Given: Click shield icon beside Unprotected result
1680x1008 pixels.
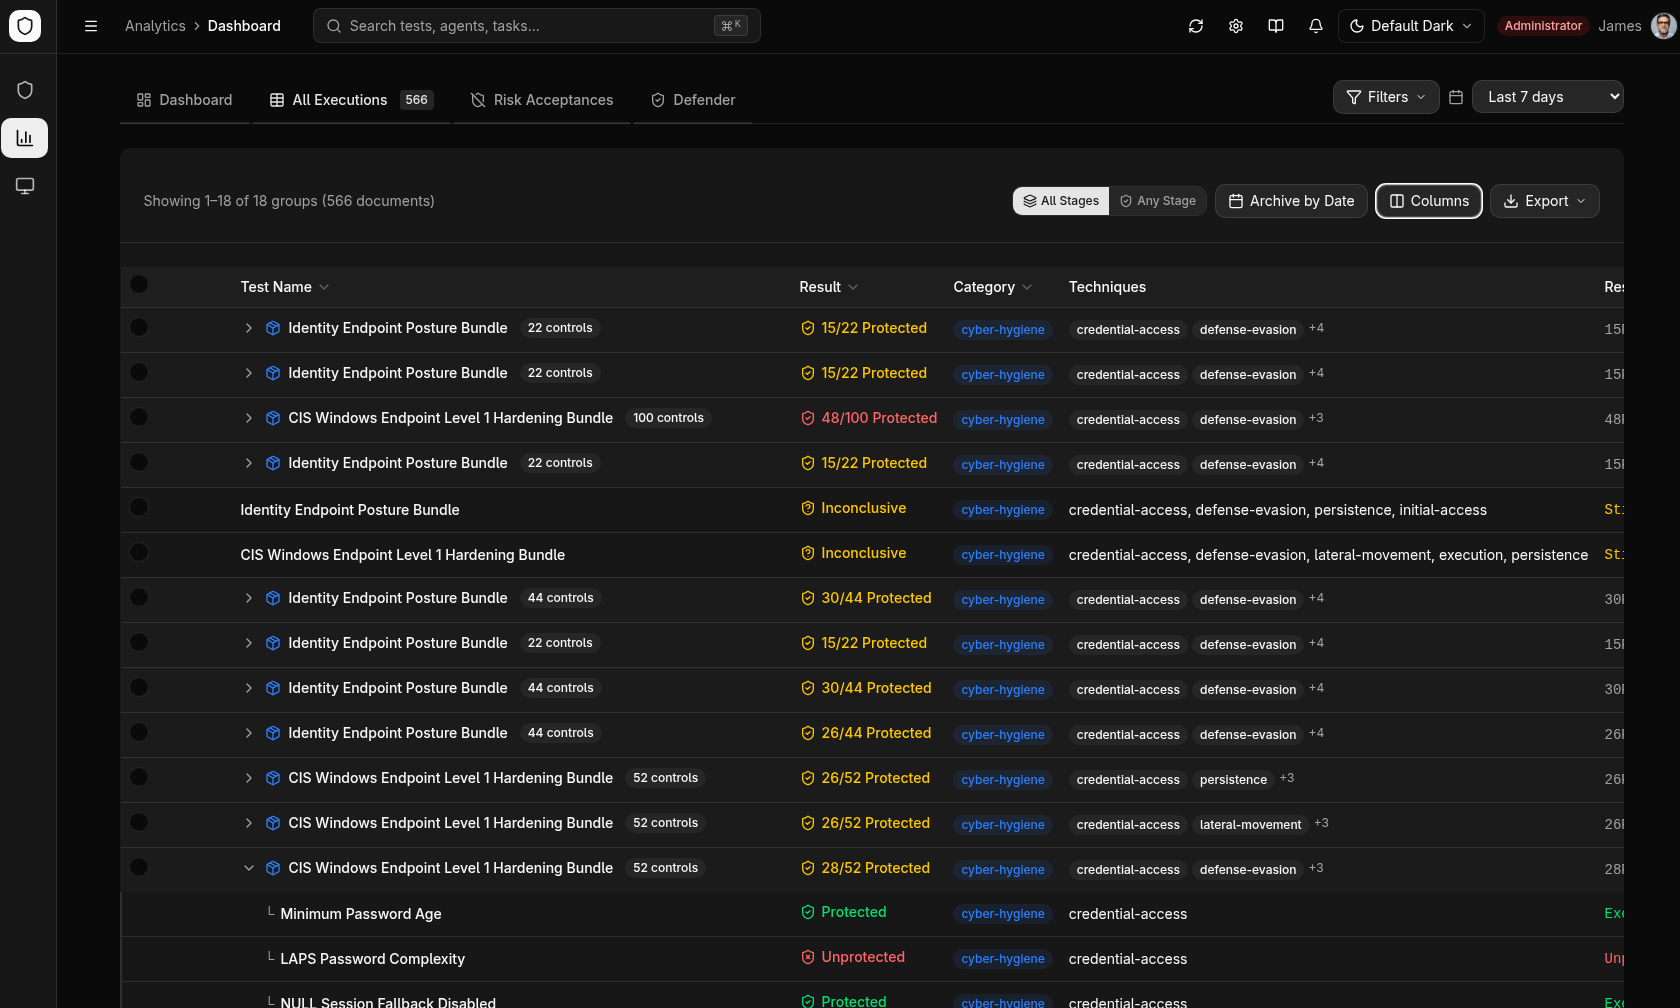Looking at the screenshot, I should pyautogui.click(x=808, y=957).
